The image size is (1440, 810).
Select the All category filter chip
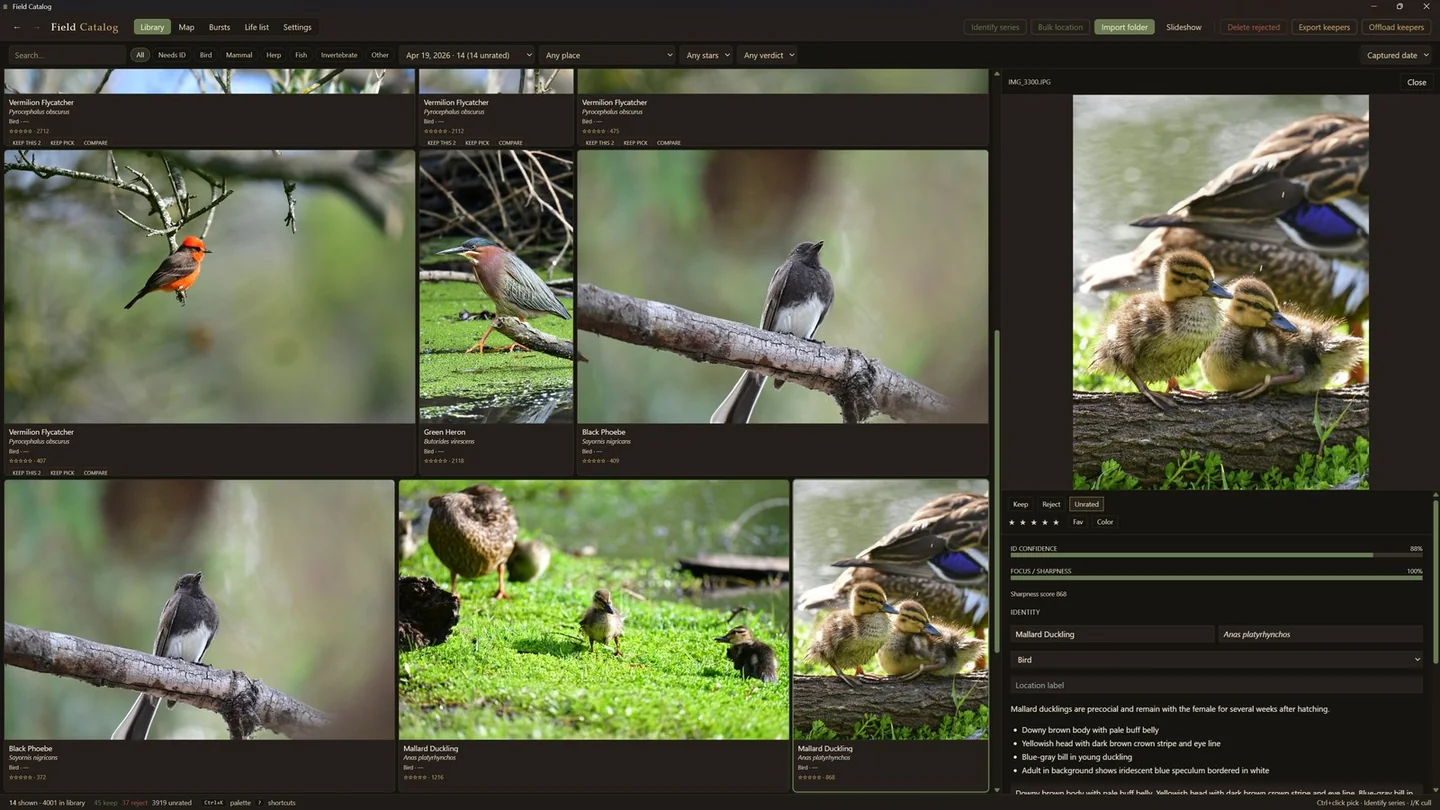coord(140,55)
